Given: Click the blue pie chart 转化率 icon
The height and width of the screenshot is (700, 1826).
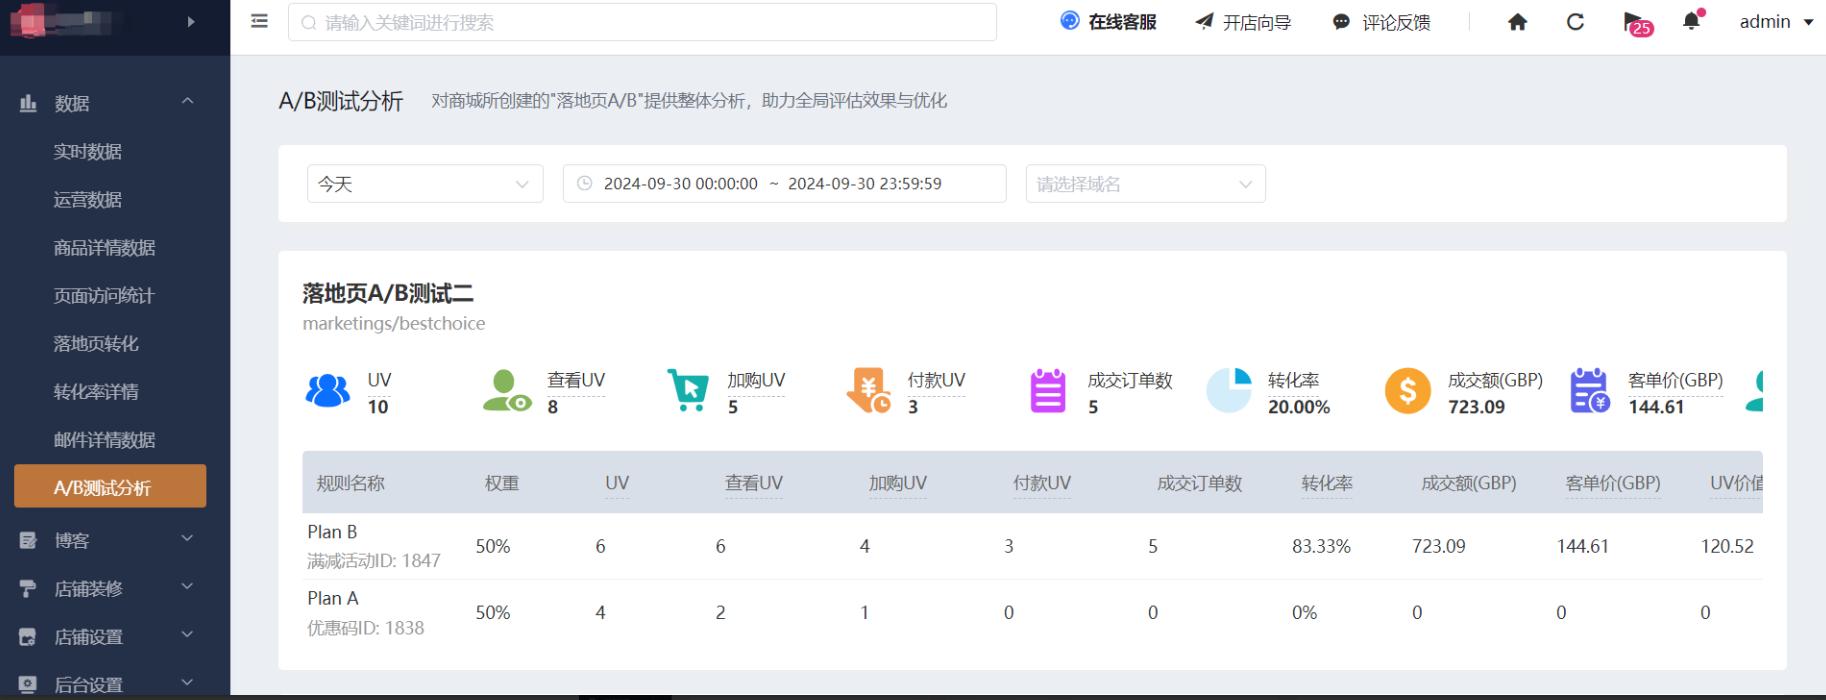Looking at the screenshot, I should click(1228, 391).
